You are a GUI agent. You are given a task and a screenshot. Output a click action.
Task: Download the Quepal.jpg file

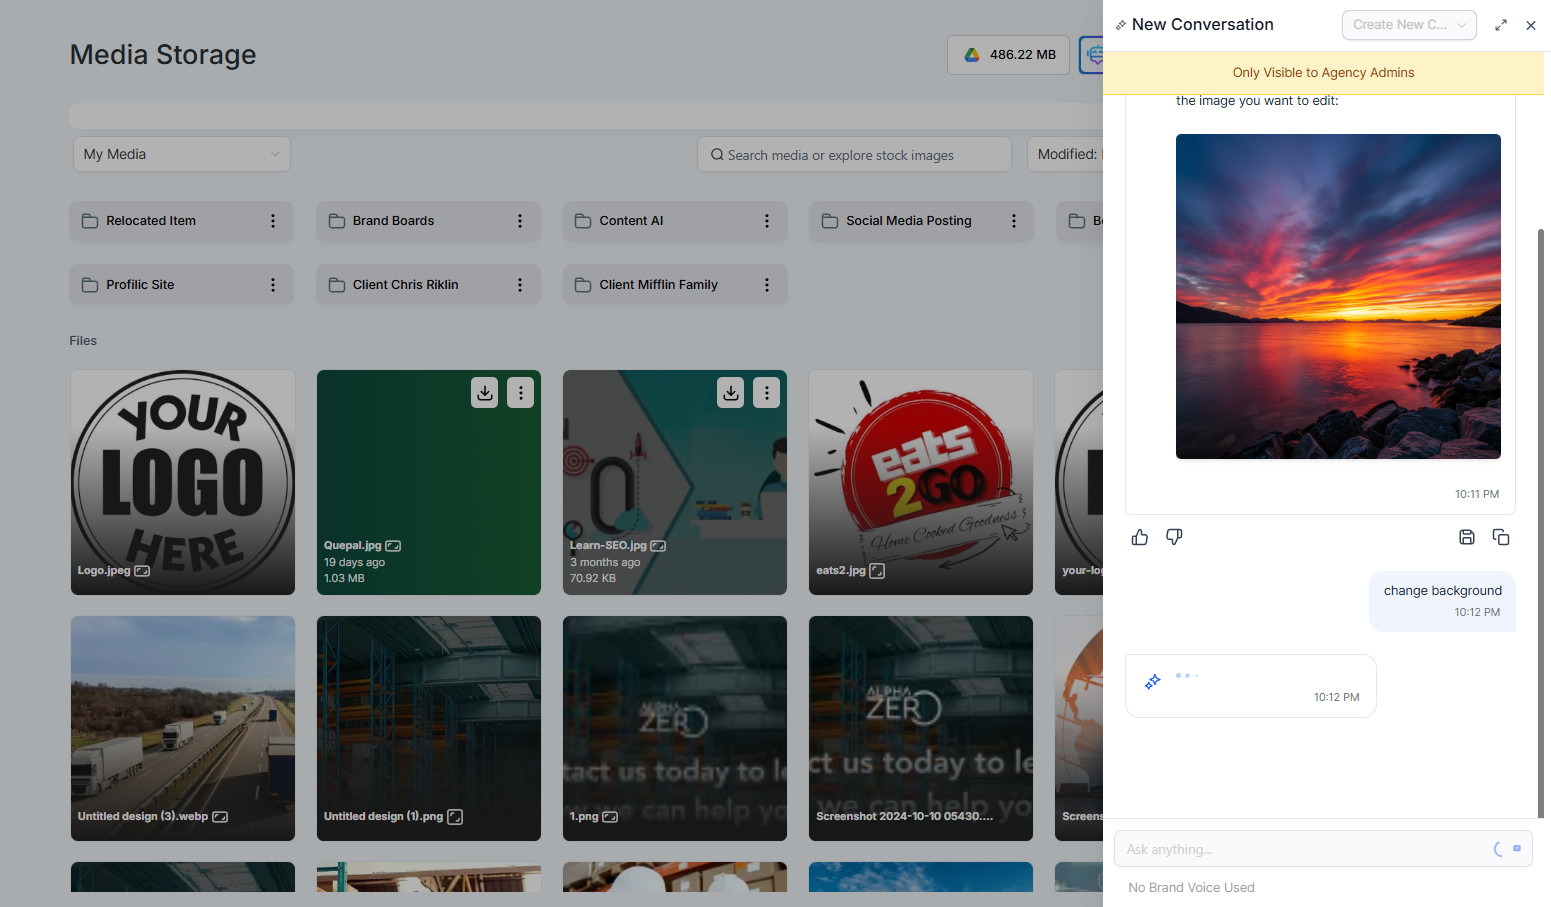(x=485, y=393)
